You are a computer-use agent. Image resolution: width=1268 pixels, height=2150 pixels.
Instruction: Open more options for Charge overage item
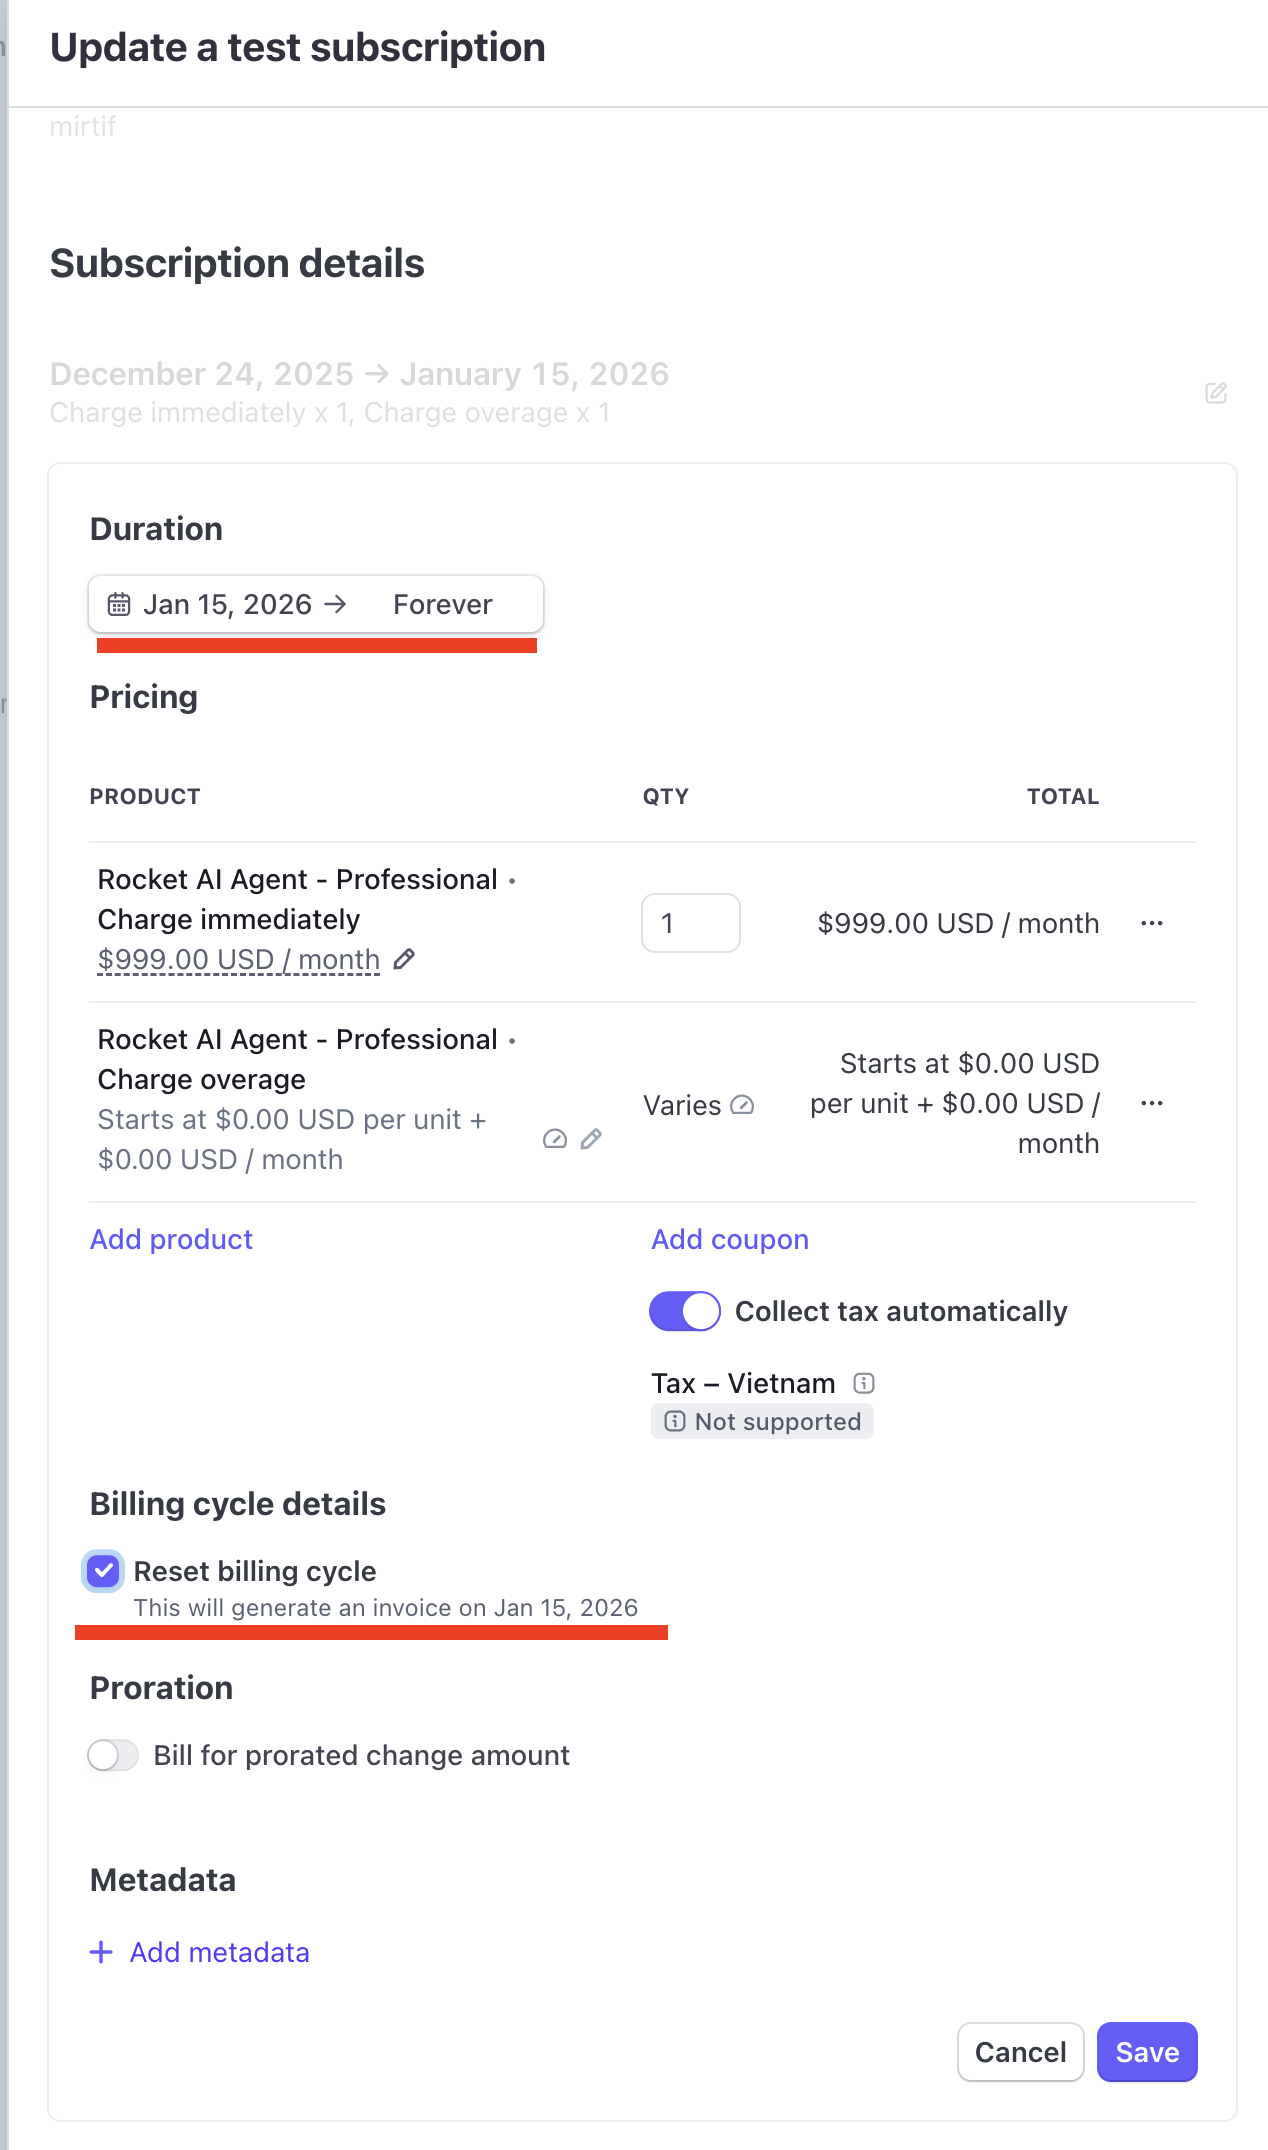pos(1152,1103)
